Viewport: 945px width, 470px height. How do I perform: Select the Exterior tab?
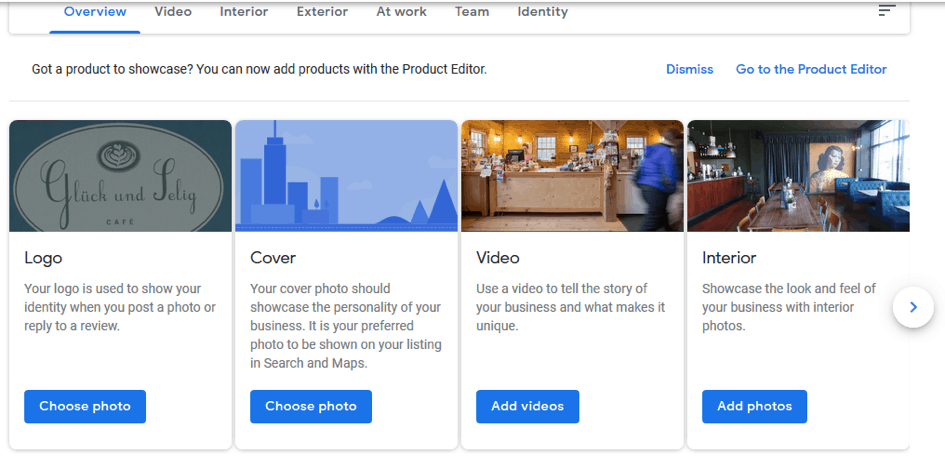[x=322, y=11]
